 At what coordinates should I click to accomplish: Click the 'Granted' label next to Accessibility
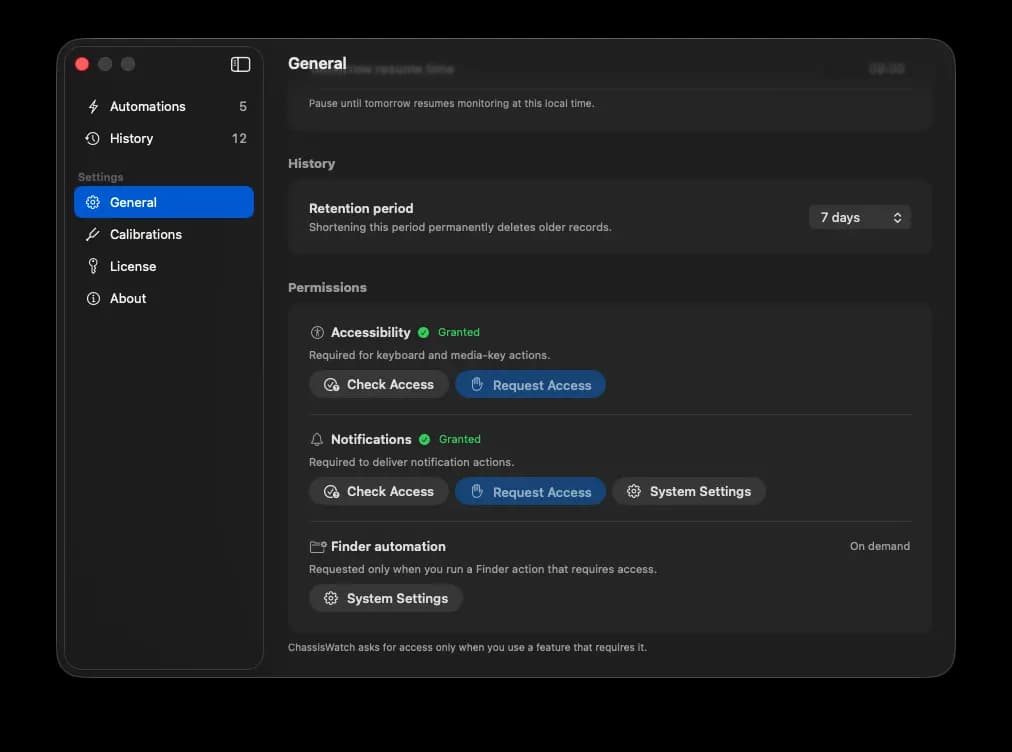[x=459, y=332]
